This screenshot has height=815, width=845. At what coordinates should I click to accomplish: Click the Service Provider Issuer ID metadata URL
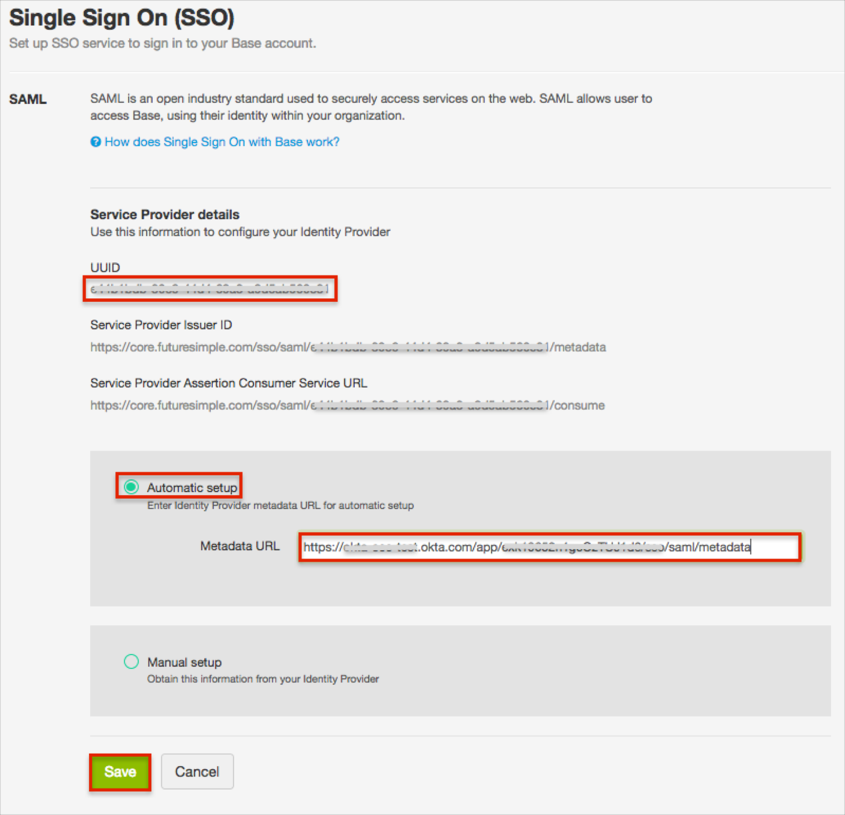click(x=347, y=347)
